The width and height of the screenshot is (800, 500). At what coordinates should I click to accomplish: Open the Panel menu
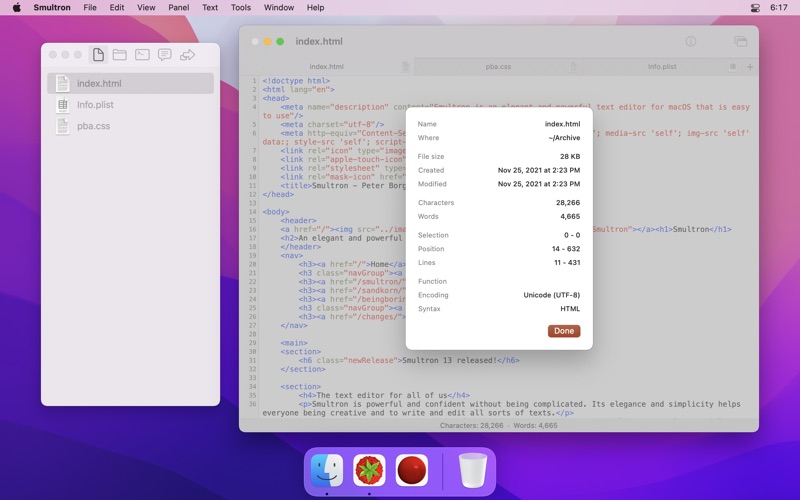tap(179, 8)
